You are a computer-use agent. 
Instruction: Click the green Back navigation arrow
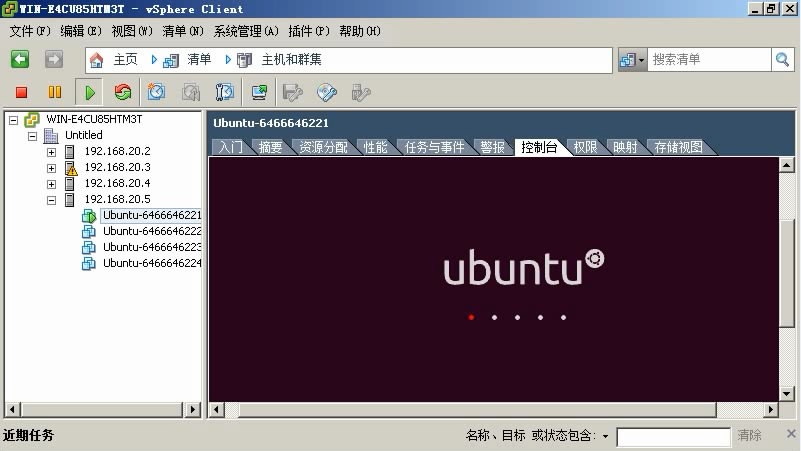click(20, 60)
